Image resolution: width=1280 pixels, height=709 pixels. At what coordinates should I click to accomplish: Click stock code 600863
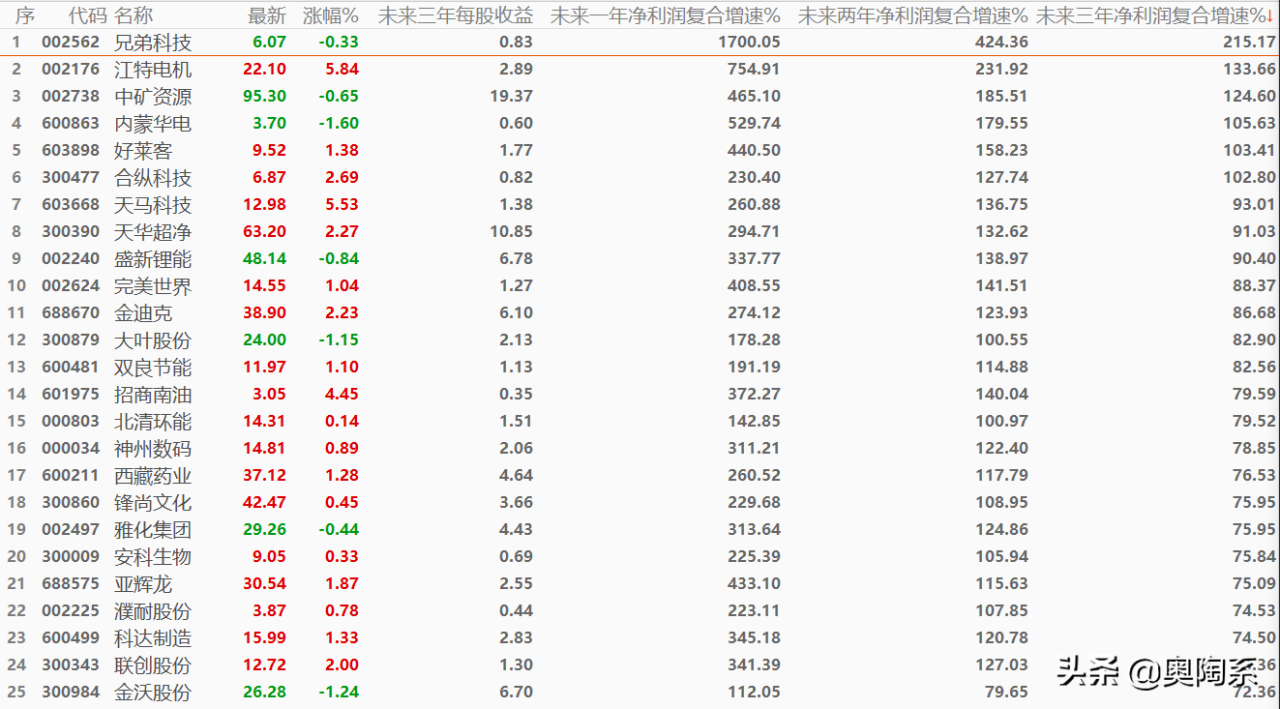point(70,124)
